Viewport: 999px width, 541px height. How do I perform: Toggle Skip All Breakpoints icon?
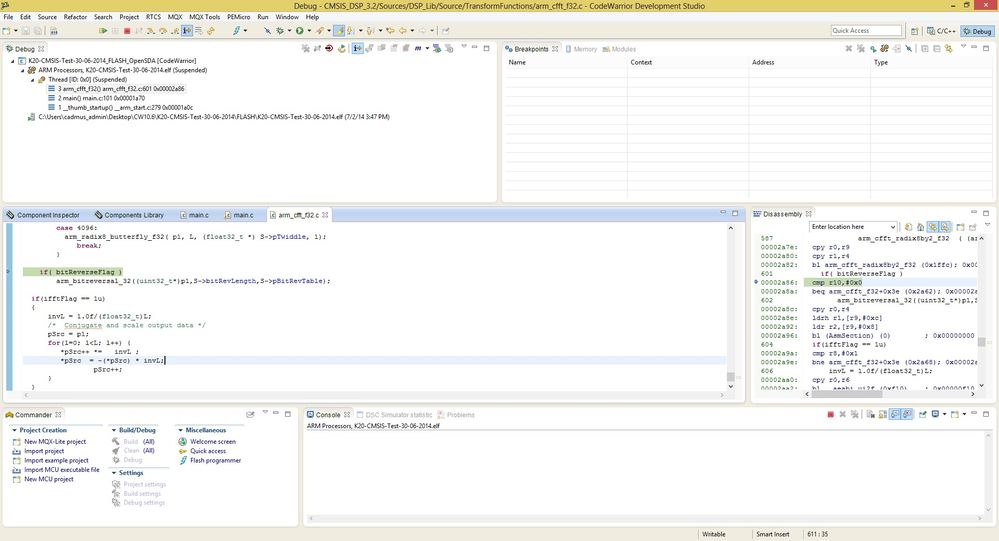pyautogui.click(x=909, y=48)
